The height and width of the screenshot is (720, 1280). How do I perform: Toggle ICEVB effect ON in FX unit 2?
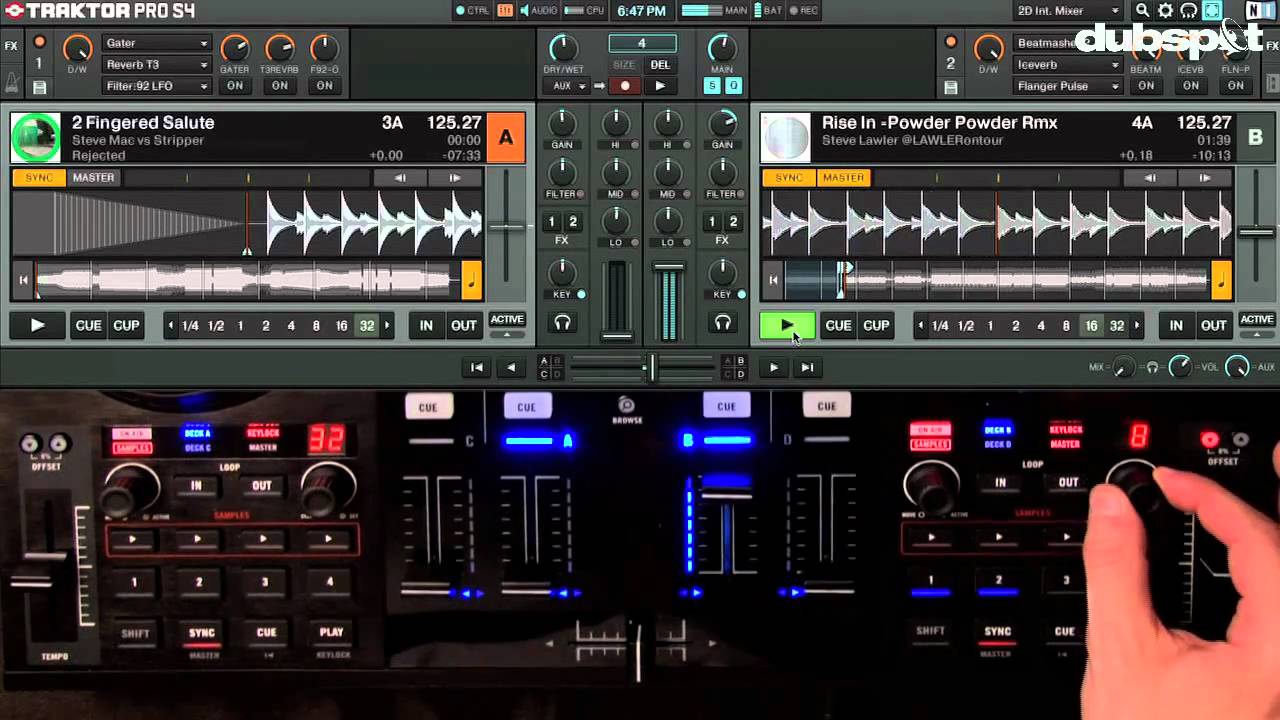point(1191,86)
